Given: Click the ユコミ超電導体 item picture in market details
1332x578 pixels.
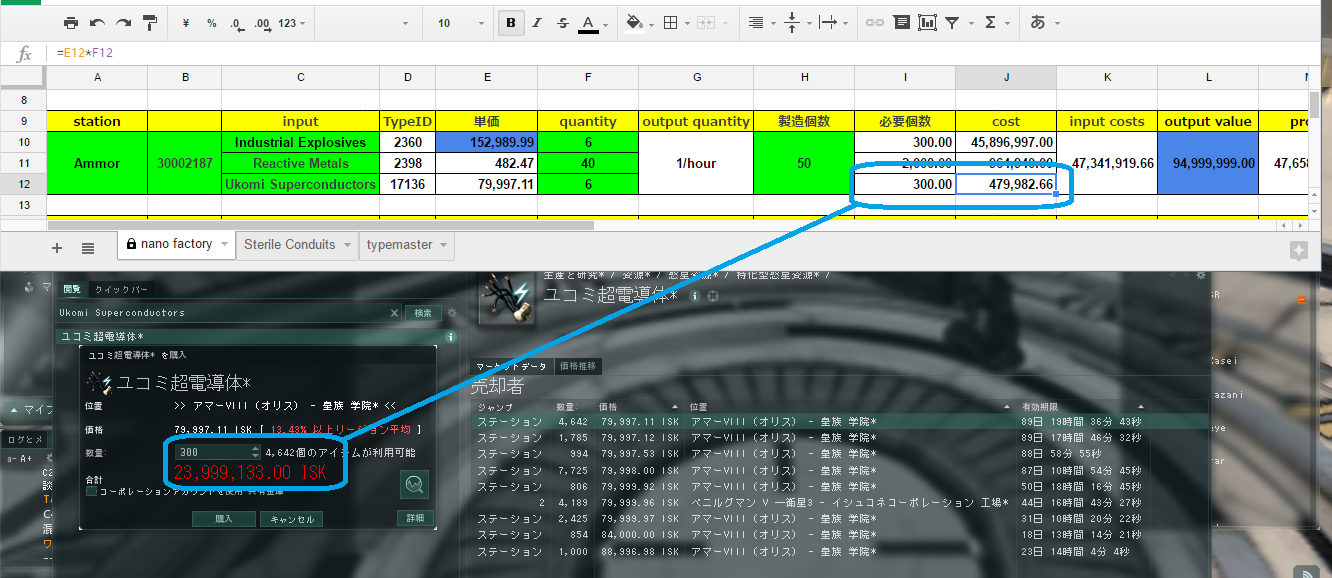Looking at the screenshot, I should pyautogui.click(x=507, y=297).
